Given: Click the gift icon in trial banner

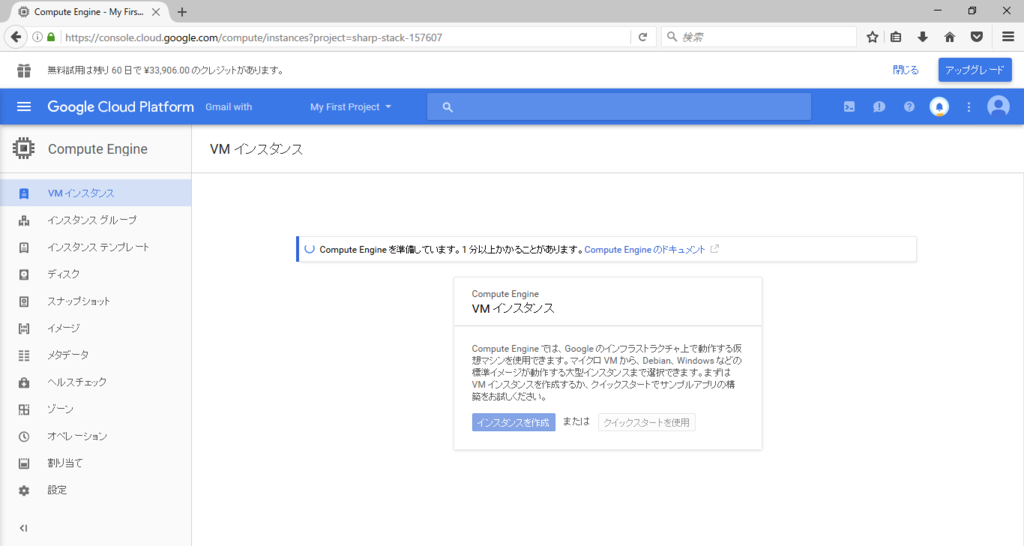Looking at the screenshot, I should click(24, 70).
